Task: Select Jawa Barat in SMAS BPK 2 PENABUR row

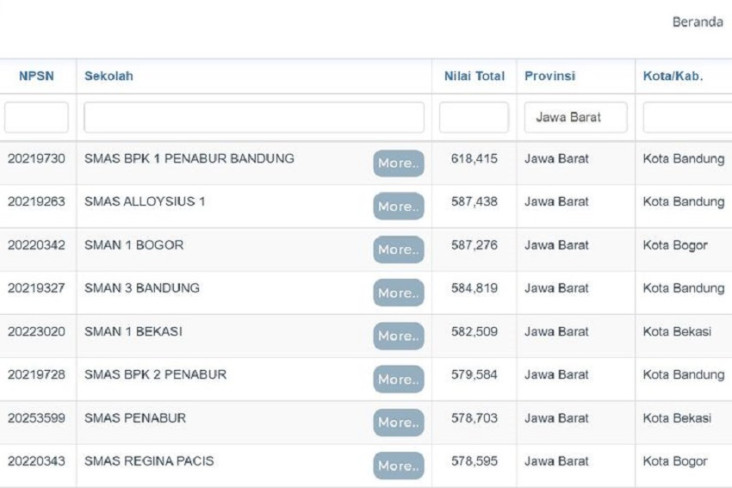Action: click(556, 375)
